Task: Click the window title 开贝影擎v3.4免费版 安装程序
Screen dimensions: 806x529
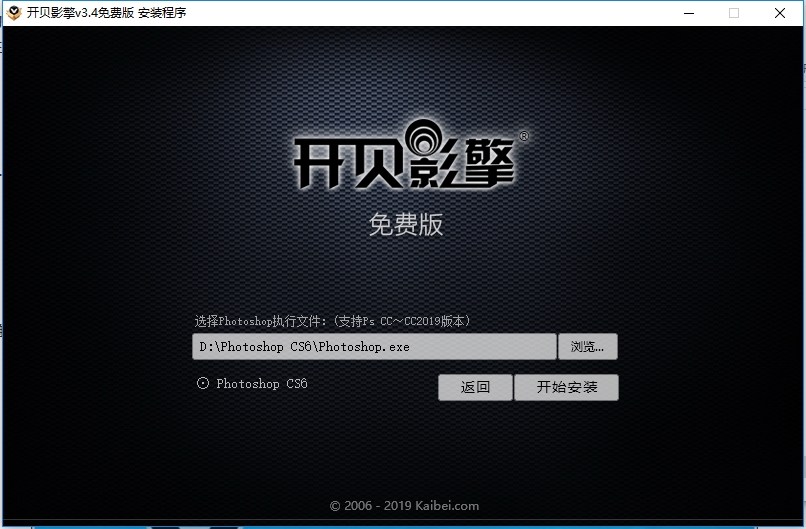Action: pyautogui.click(x=106, y=13)
